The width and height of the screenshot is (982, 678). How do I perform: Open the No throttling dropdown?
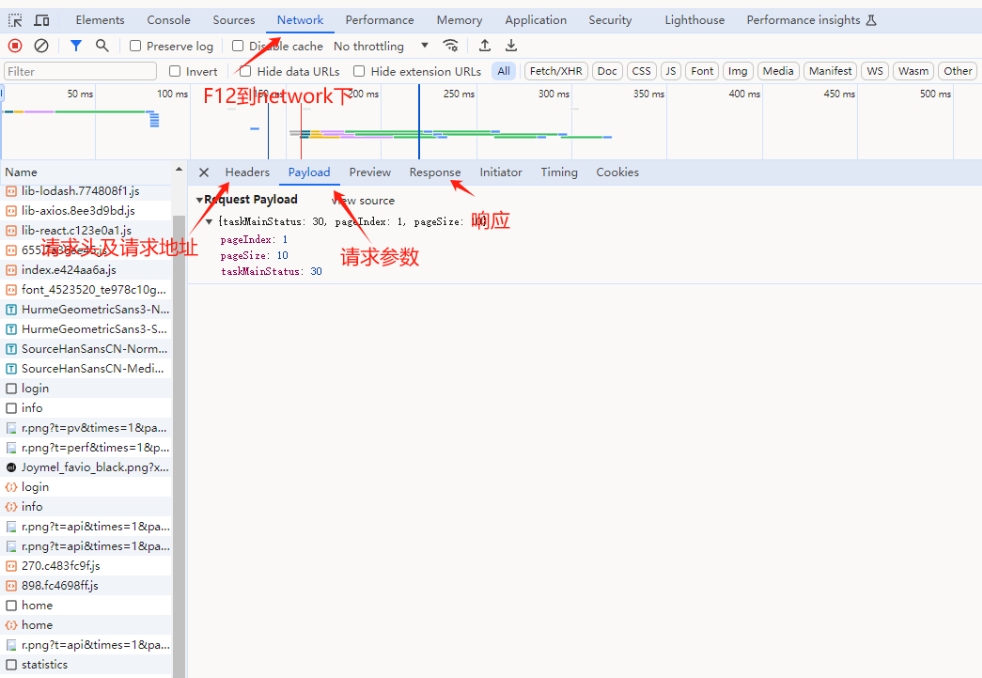pyautogui.click(x=380, y=46)
